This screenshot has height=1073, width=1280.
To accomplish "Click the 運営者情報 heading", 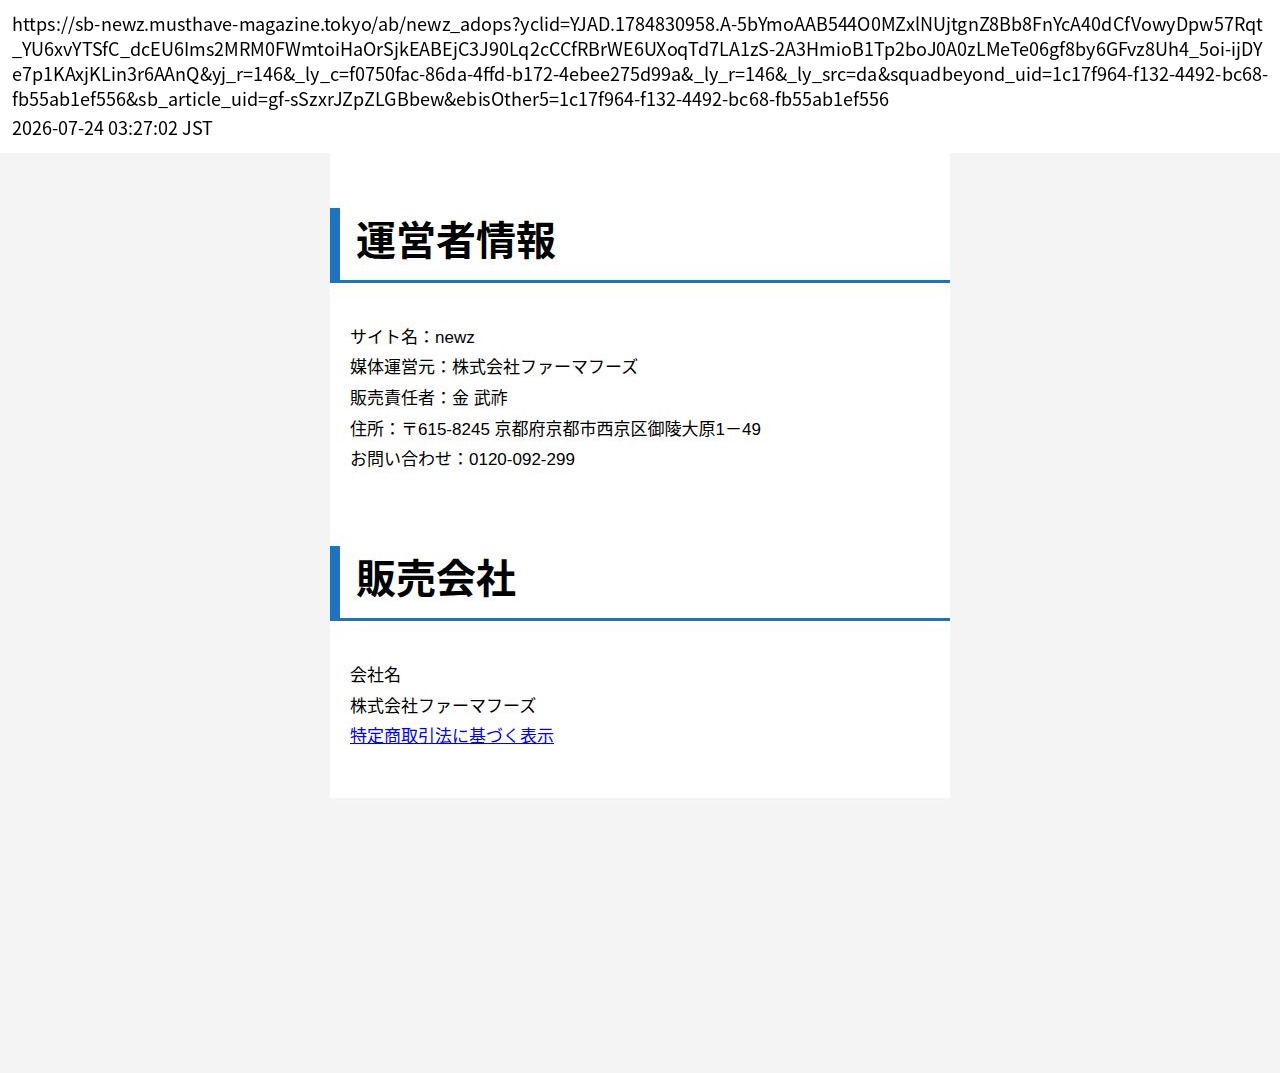I will point(456,242).
